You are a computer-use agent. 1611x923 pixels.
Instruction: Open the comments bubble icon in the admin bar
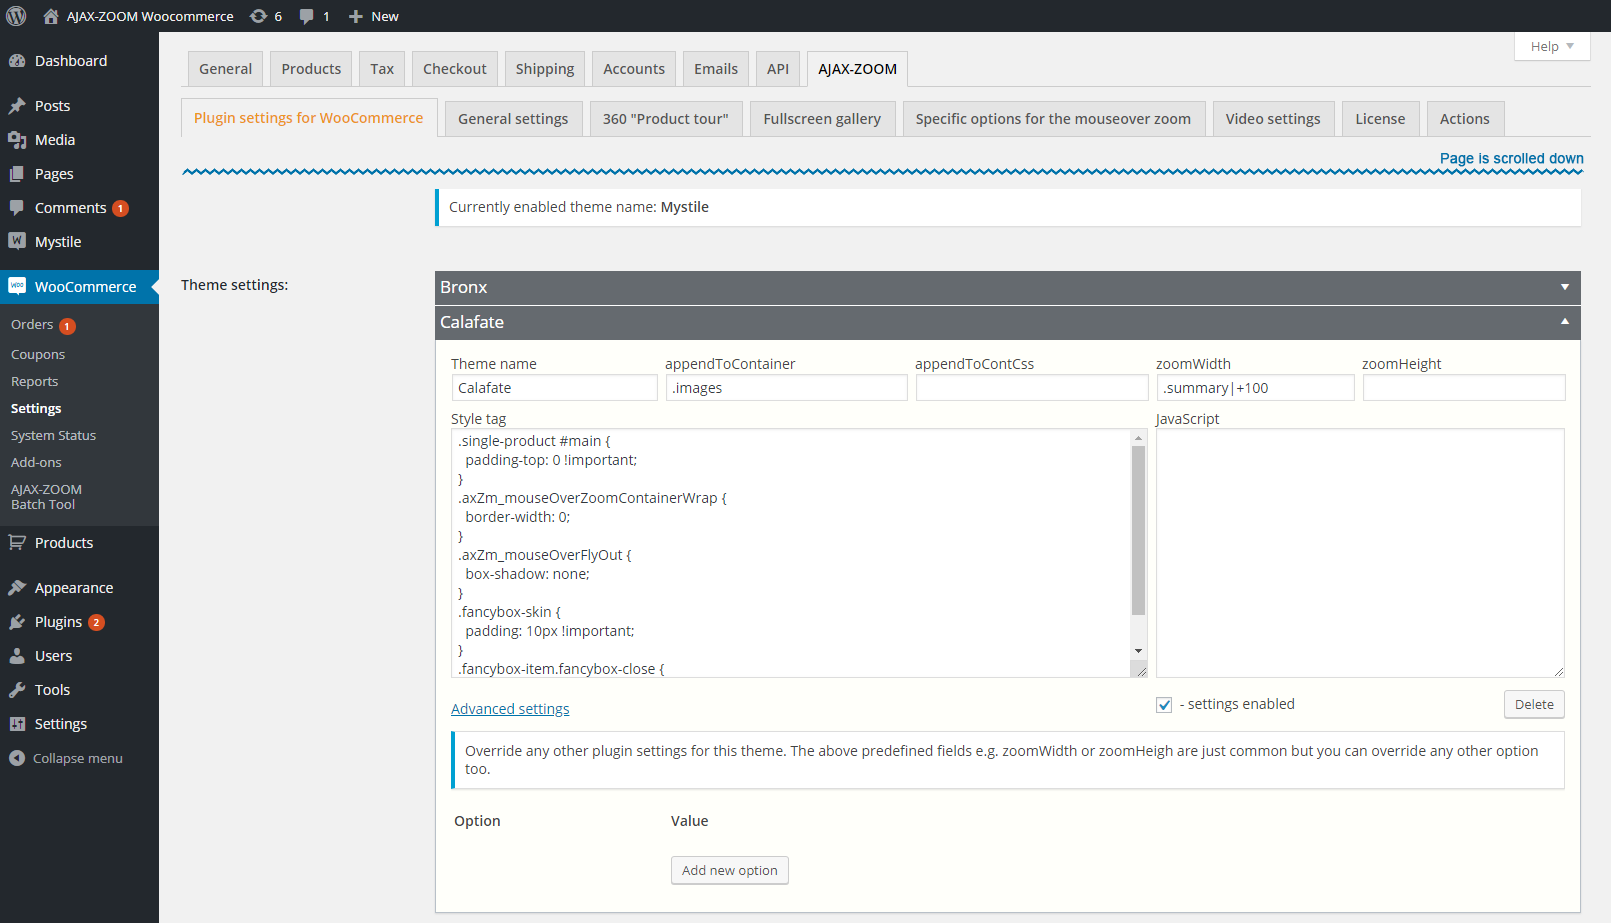306,16
